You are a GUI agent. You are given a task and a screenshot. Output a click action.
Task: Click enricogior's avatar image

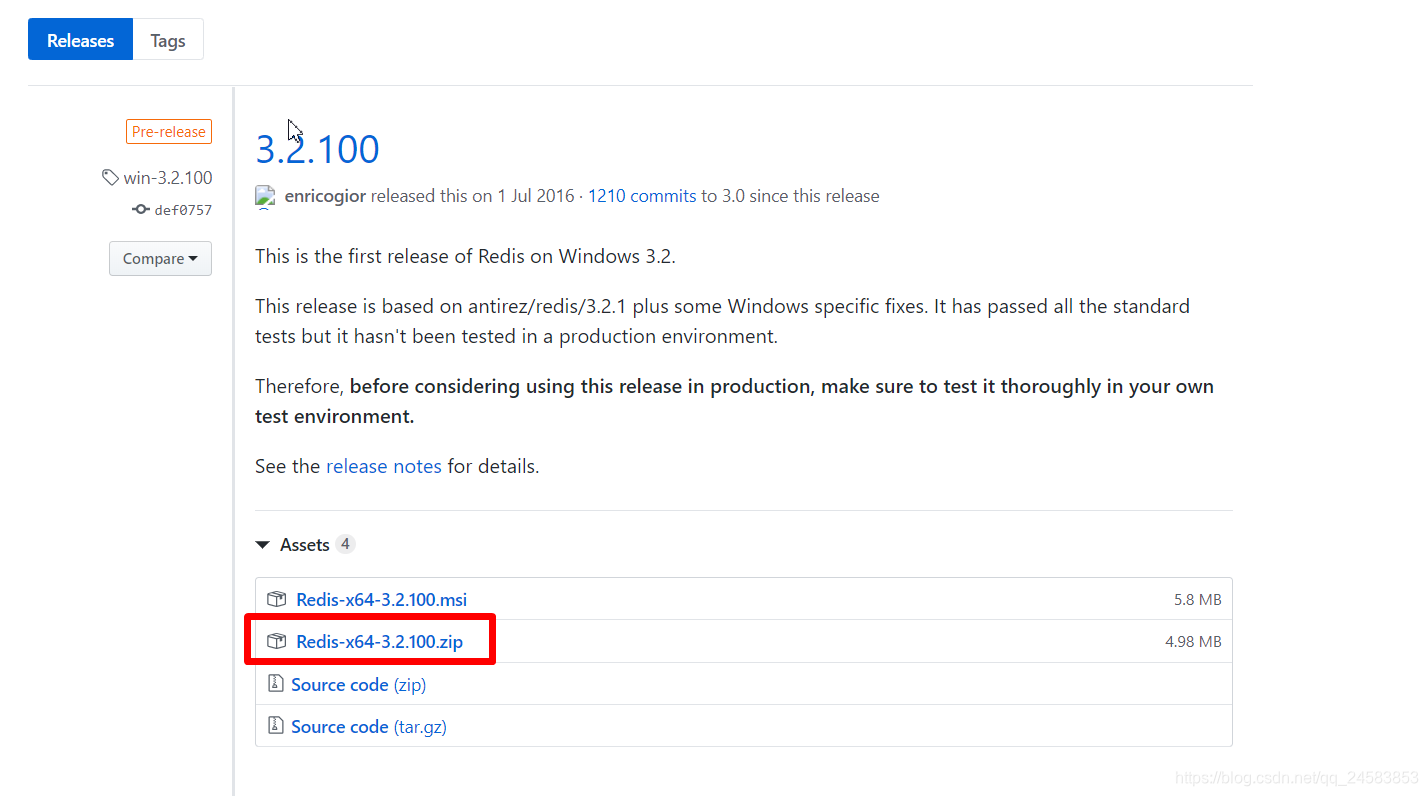coord(265,196)
